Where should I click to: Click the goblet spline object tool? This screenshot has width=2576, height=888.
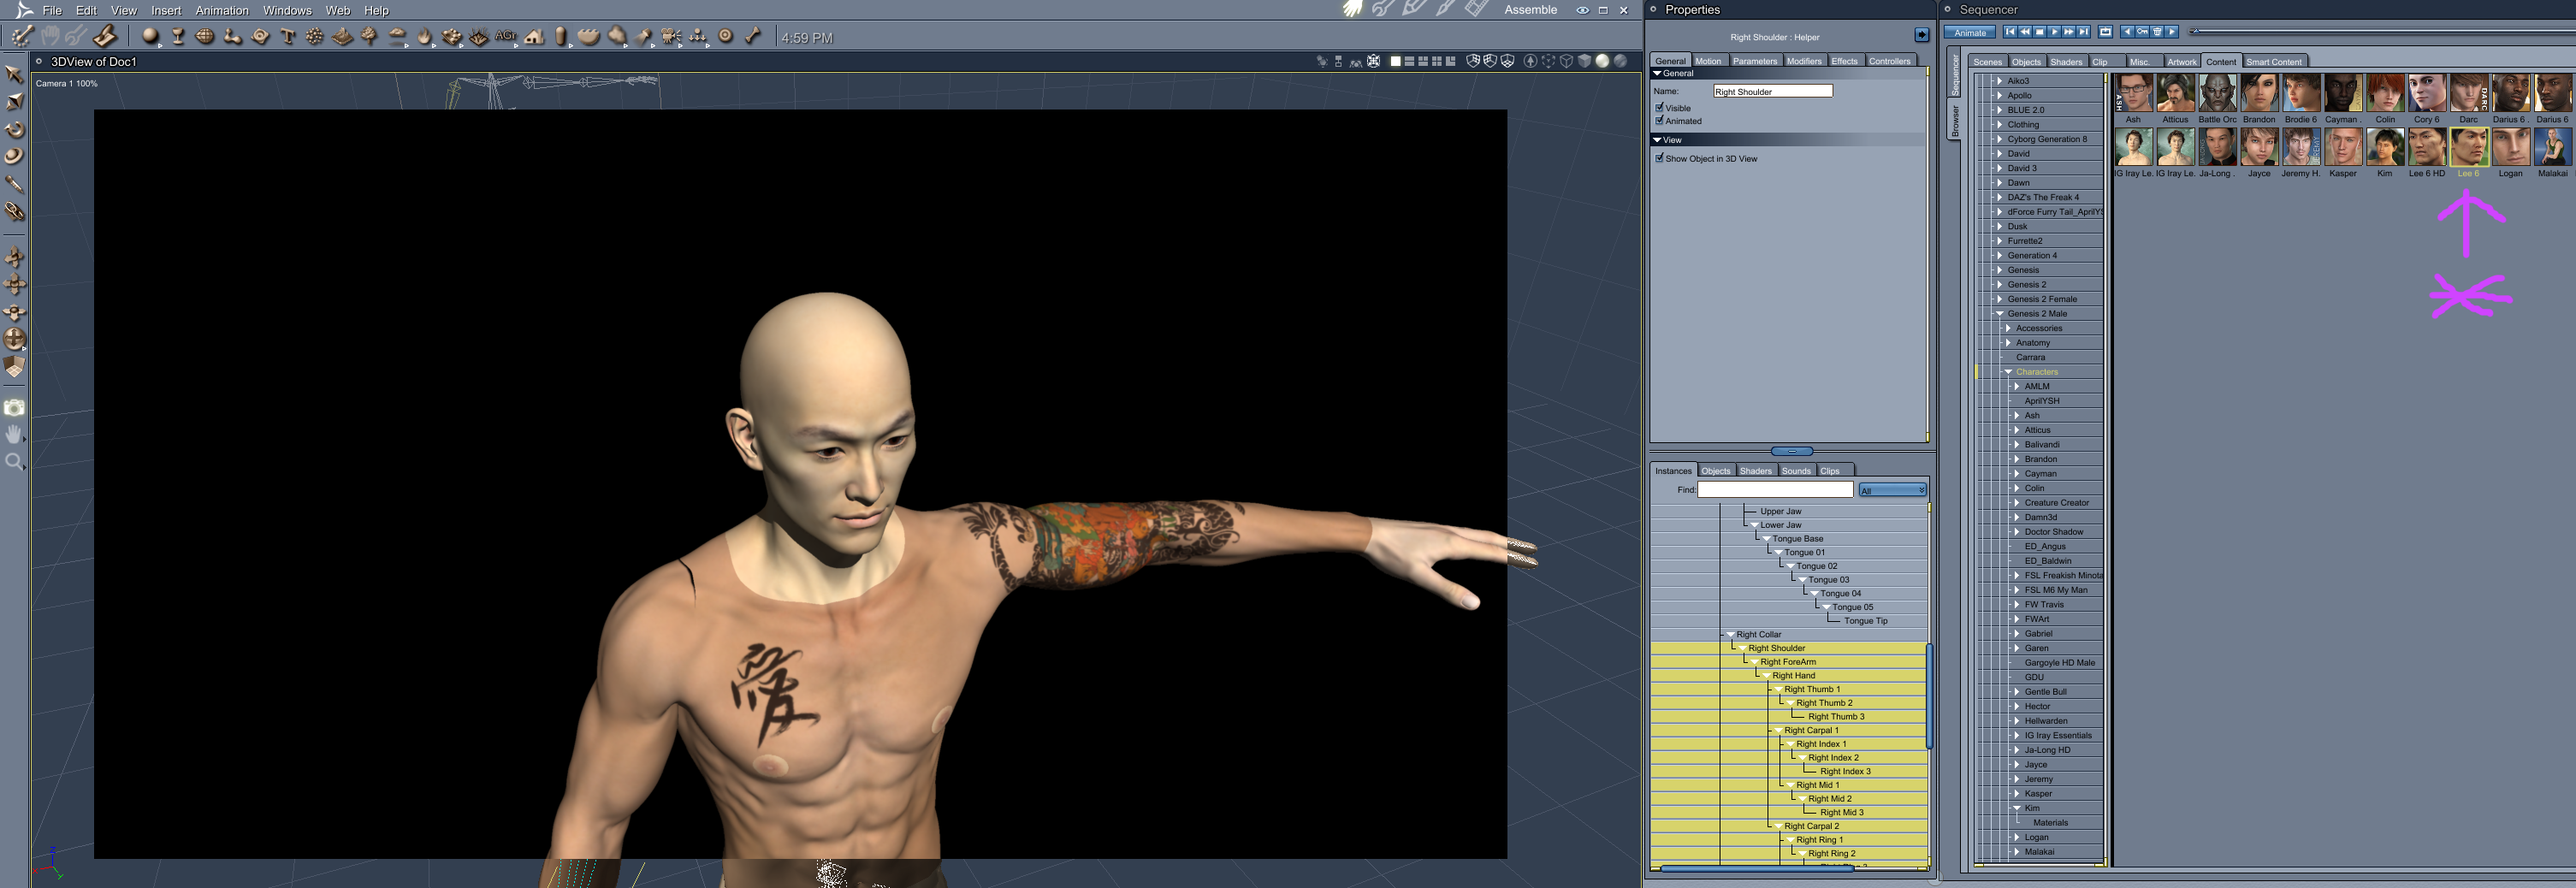(x=178, y=37)
